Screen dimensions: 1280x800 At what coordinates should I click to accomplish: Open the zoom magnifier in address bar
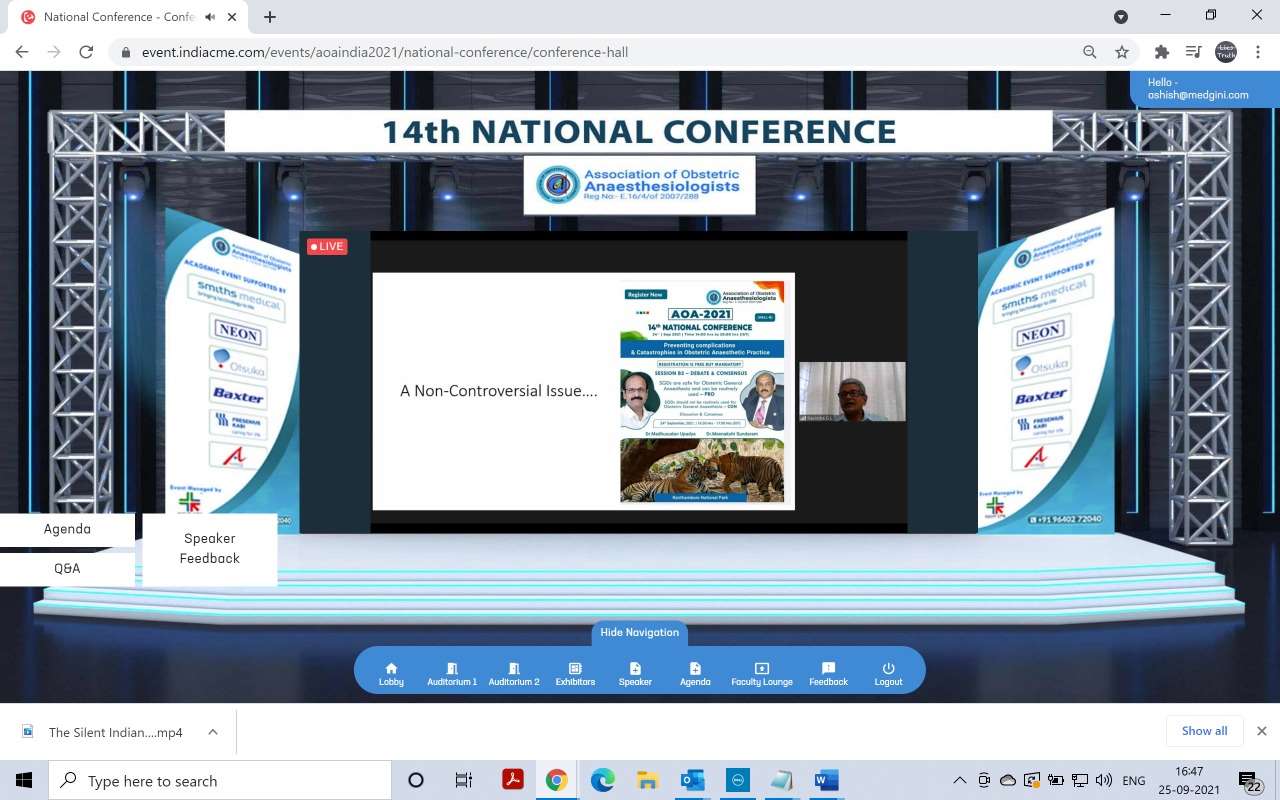point(1090,52)
